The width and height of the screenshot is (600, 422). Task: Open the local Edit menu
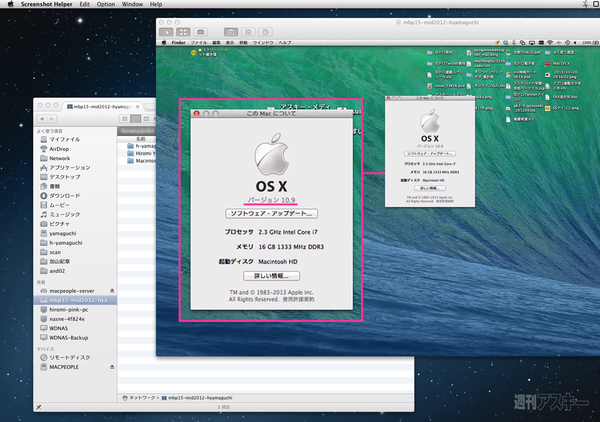tap(85, 4)
